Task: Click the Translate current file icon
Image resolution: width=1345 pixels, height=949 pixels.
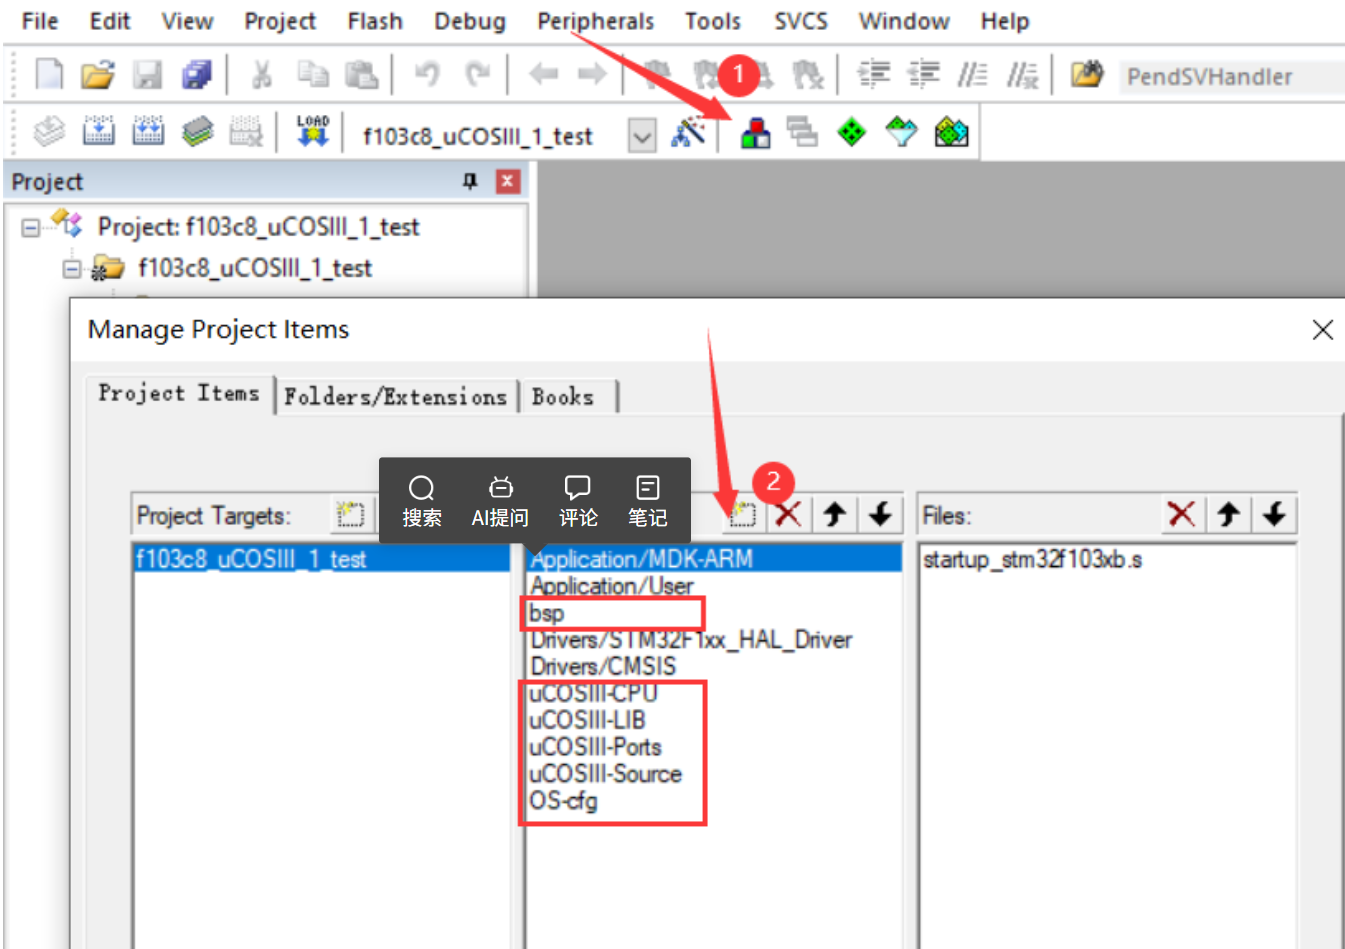Action: coord(49,131)
